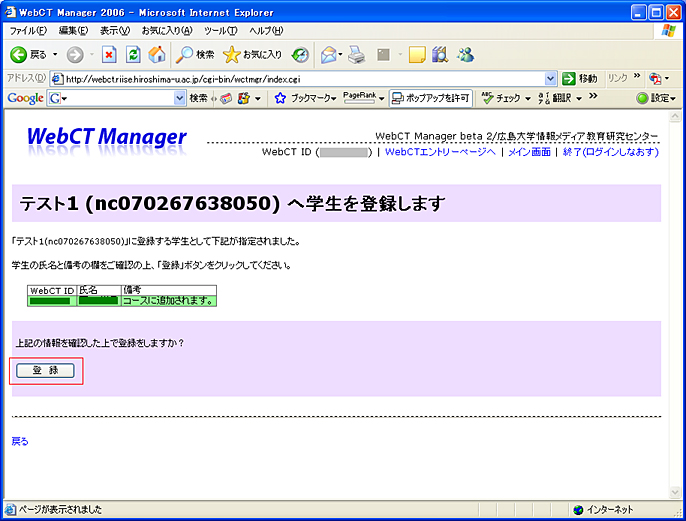Image resolution: width=686 pixels, height=521 pixels.
Task: Click the grey Edit icon
Action: point(383,55)
